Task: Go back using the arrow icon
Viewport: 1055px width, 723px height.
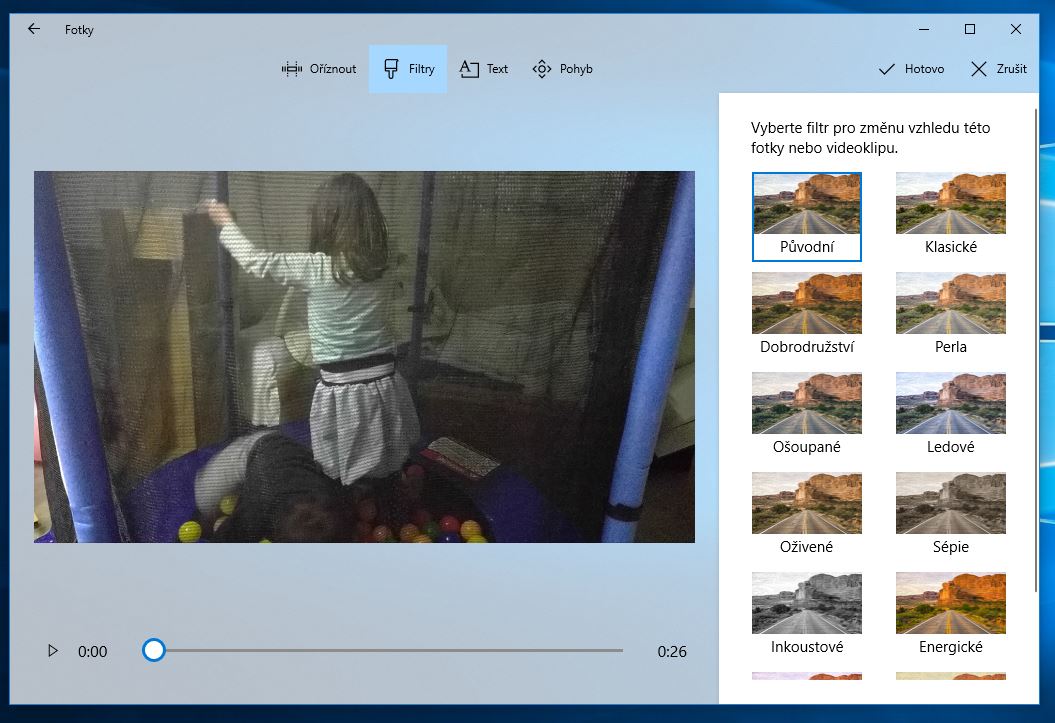Action: [34, 29]
